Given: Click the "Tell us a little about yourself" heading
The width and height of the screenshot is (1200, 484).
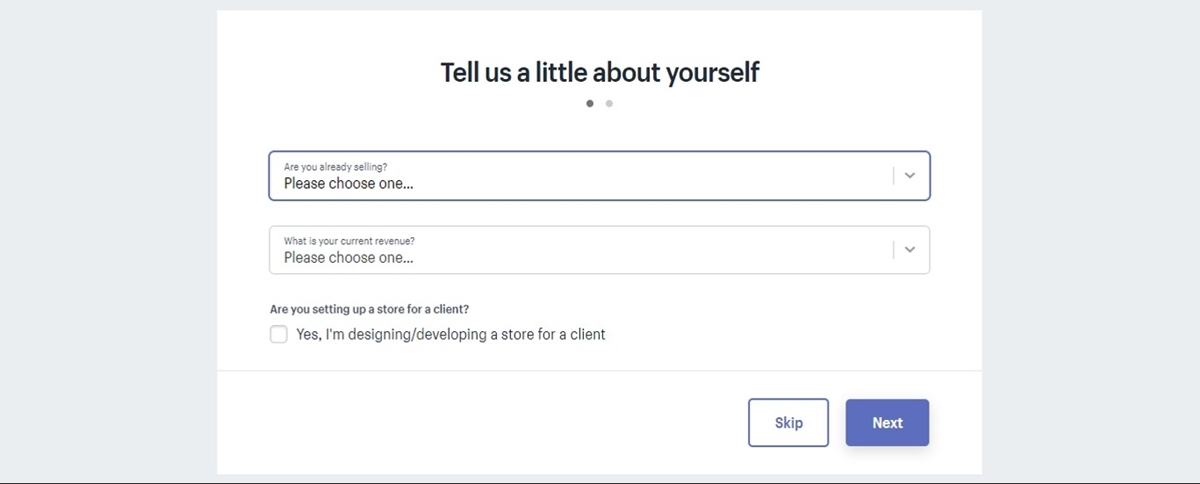Looking at the screenshot, I should (x=599, y=72).
